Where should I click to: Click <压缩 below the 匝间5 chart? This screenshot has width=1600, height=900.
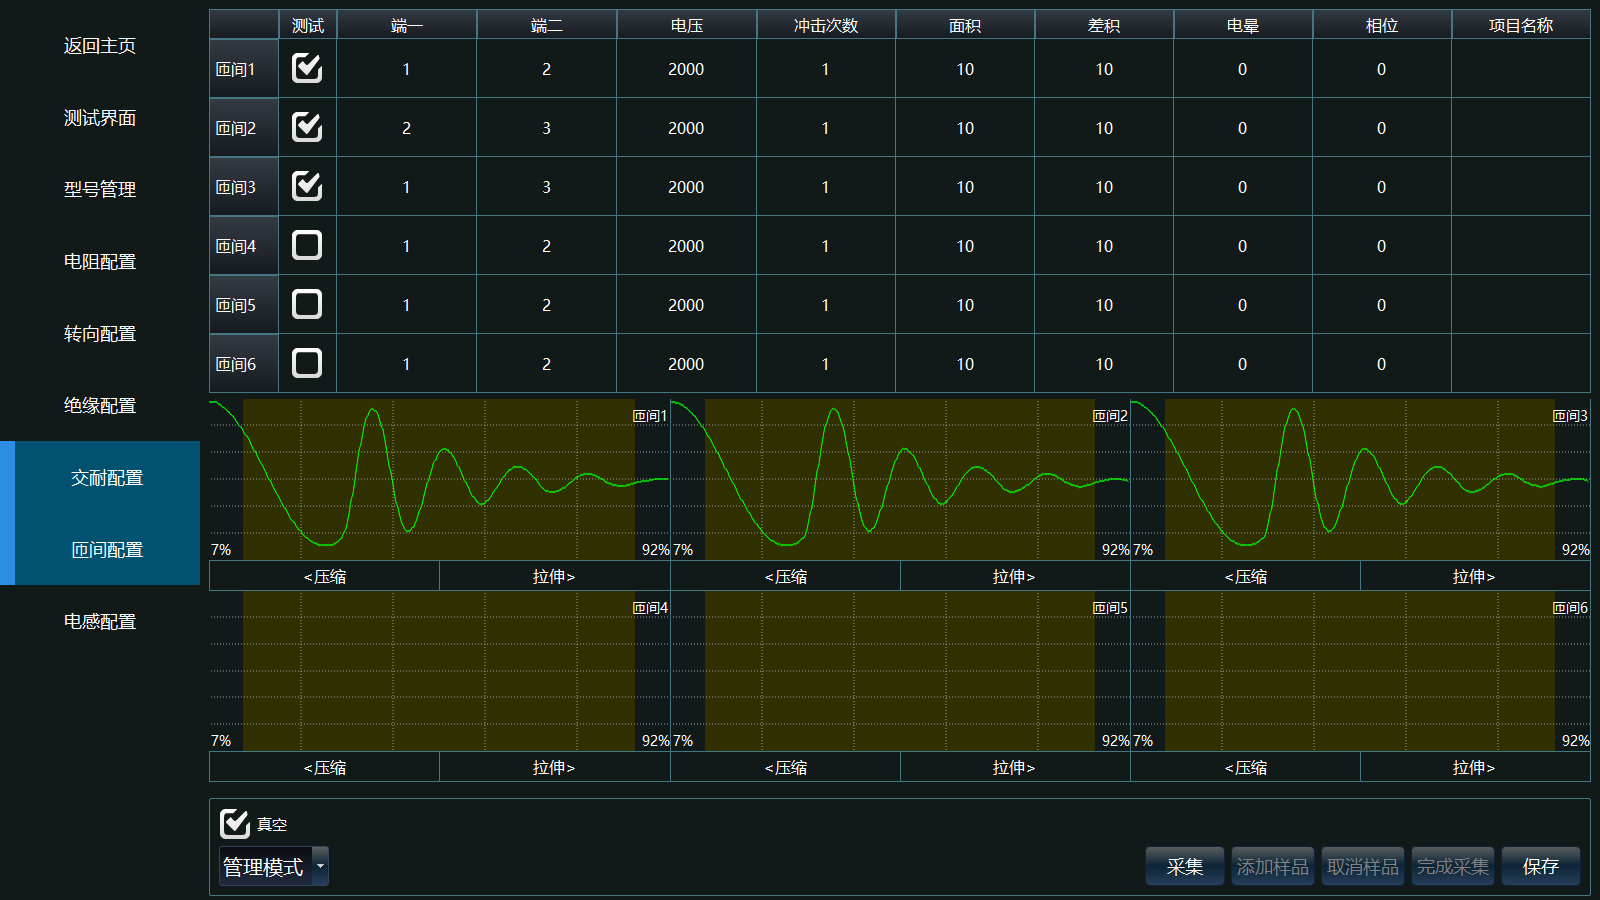click(x=785, y=768)
